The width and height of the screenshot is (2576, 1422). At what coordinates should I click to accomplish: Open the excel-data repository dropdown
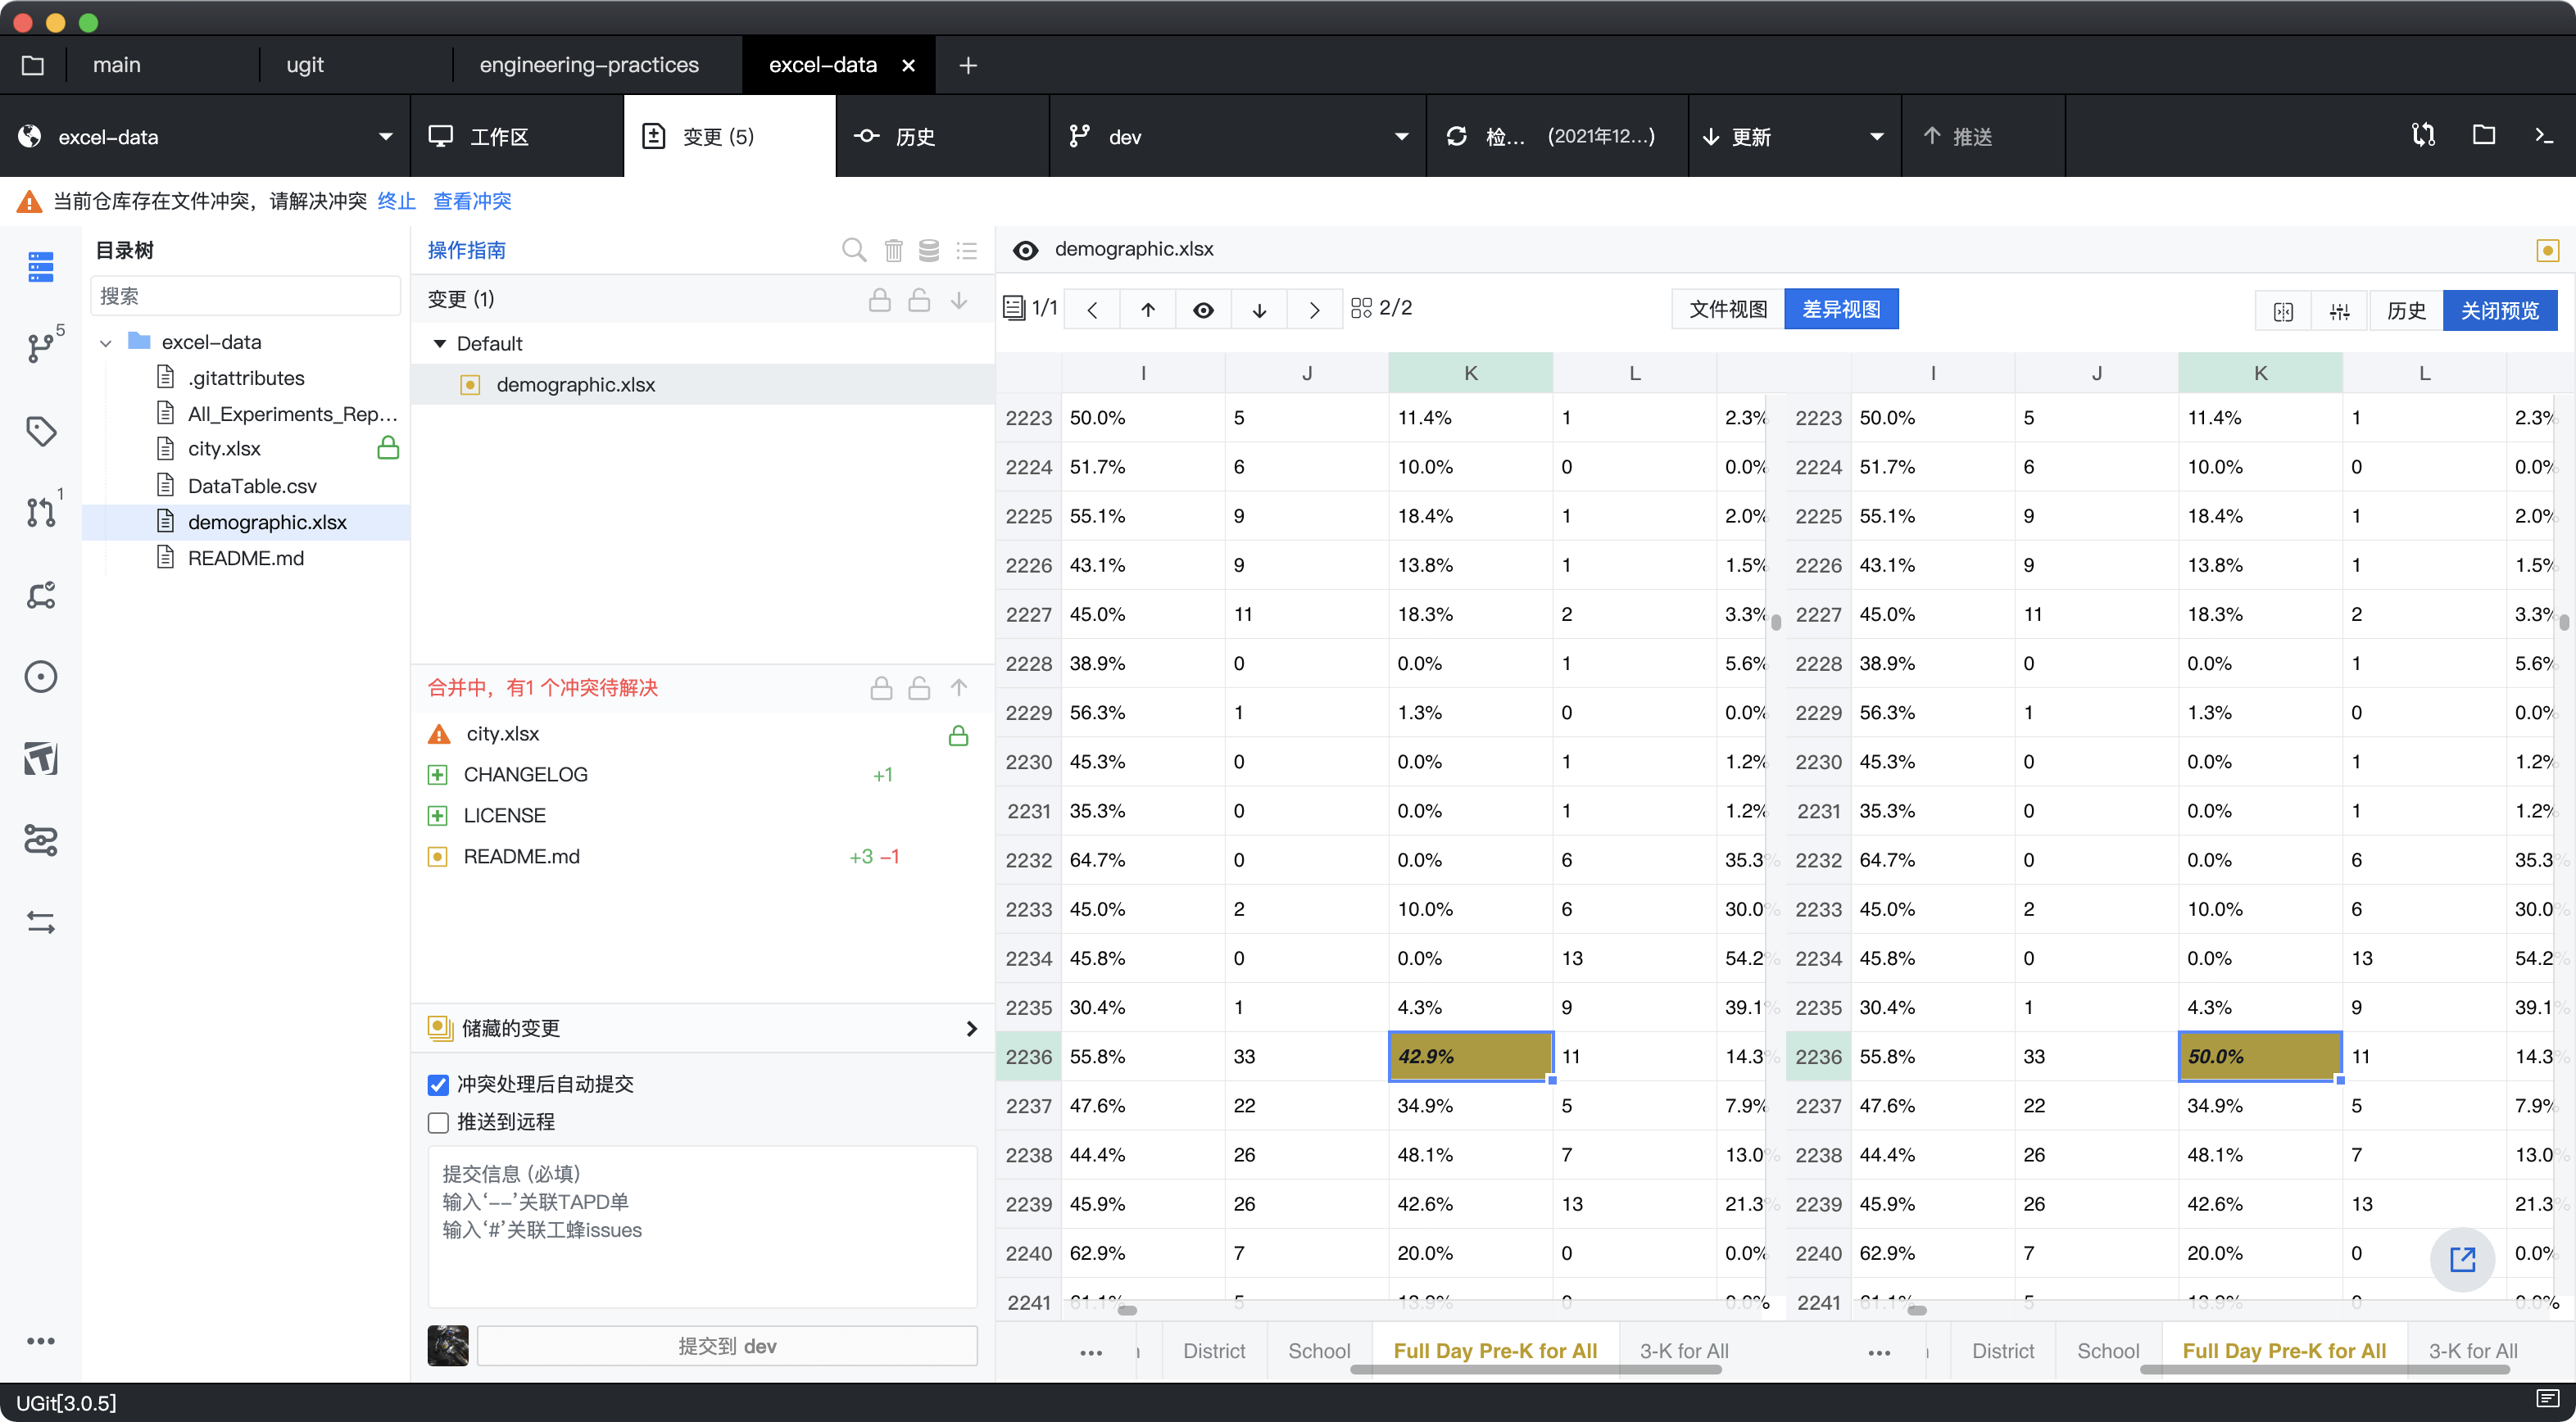[x=205, y=136]
